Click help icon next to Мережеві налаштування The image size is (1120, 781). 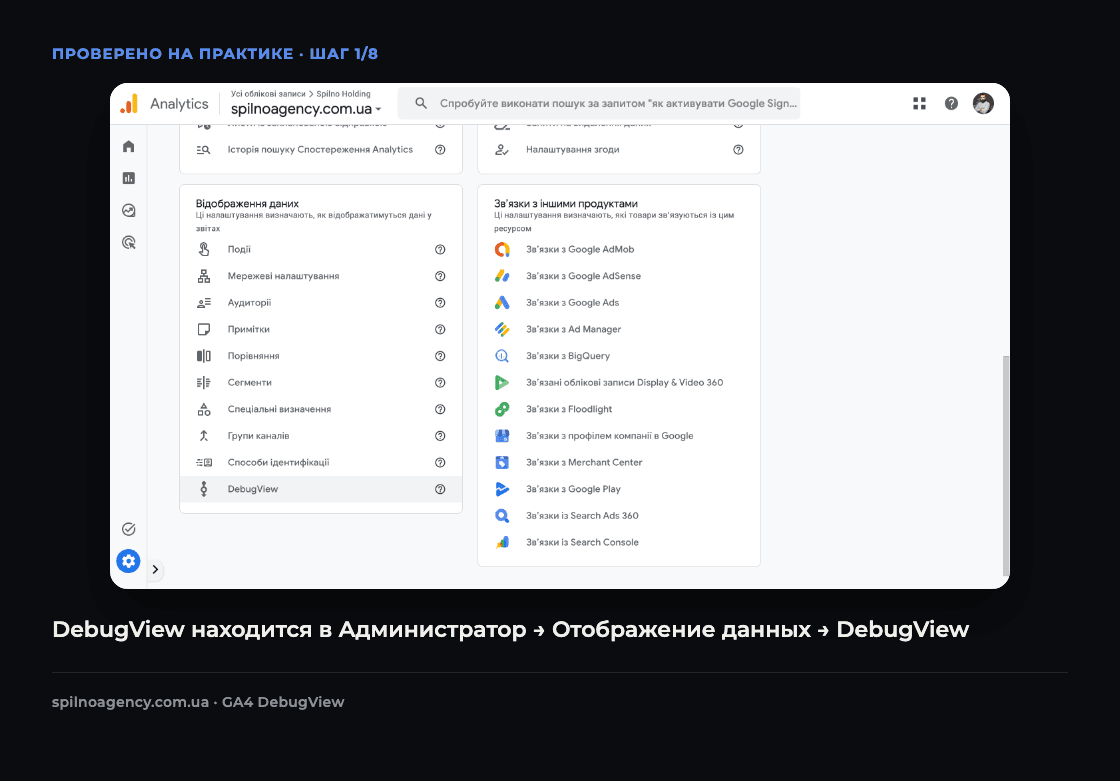[440, 276]
